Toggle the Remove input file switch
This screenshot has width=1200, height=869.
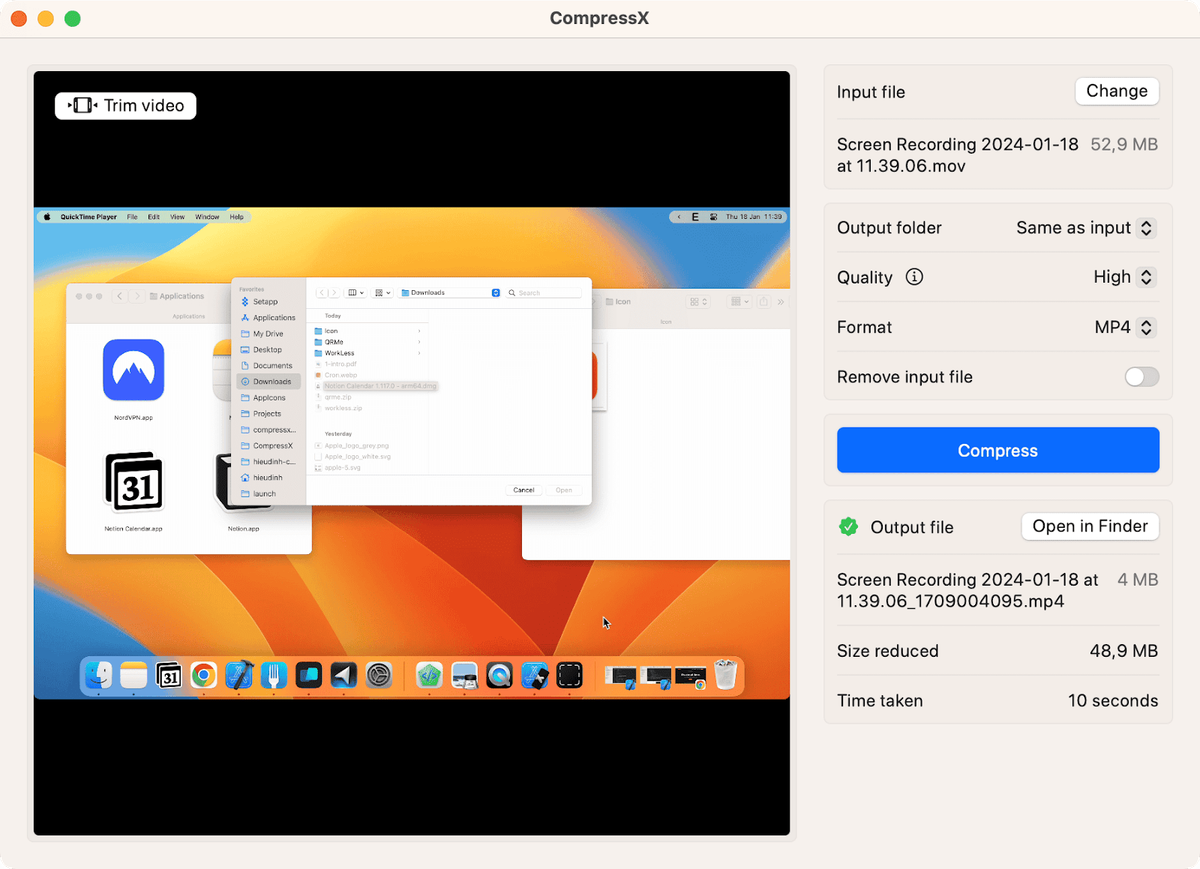tap(1141, 377)
